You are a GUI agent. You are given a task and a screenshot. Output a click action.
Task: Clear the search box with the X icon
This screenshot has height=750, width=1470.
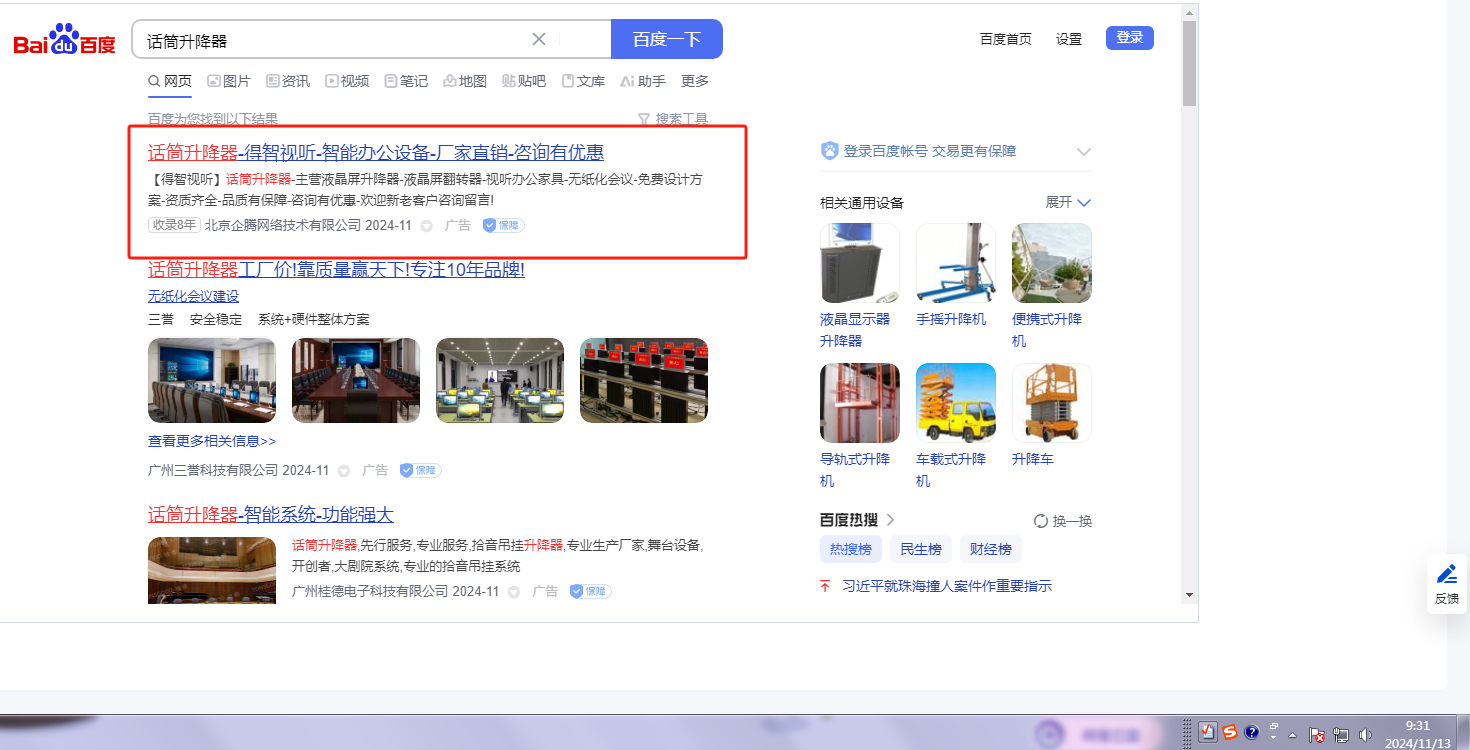539,39
